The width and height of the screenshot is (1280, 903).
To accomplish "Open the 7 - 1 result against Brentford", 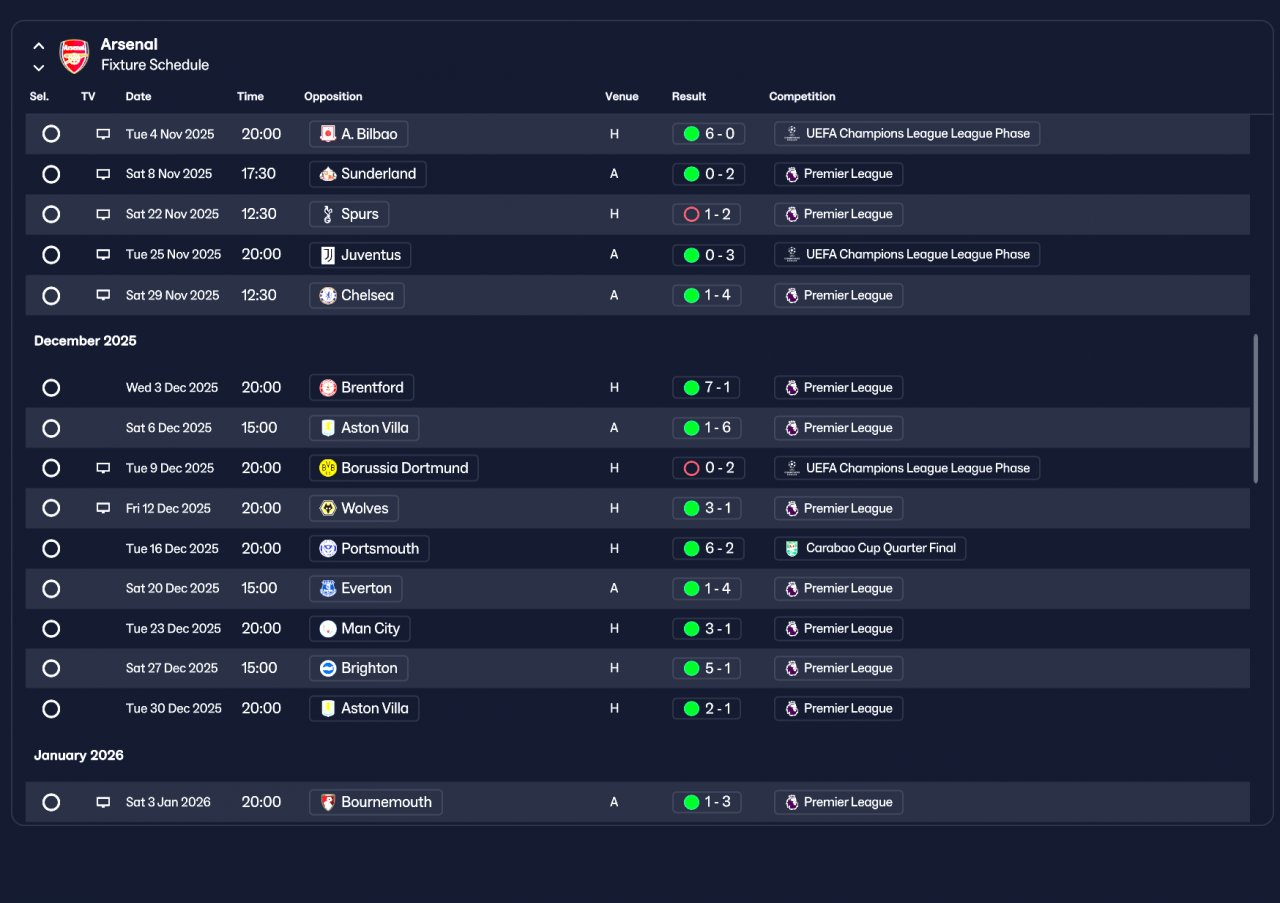I will 707,388.
